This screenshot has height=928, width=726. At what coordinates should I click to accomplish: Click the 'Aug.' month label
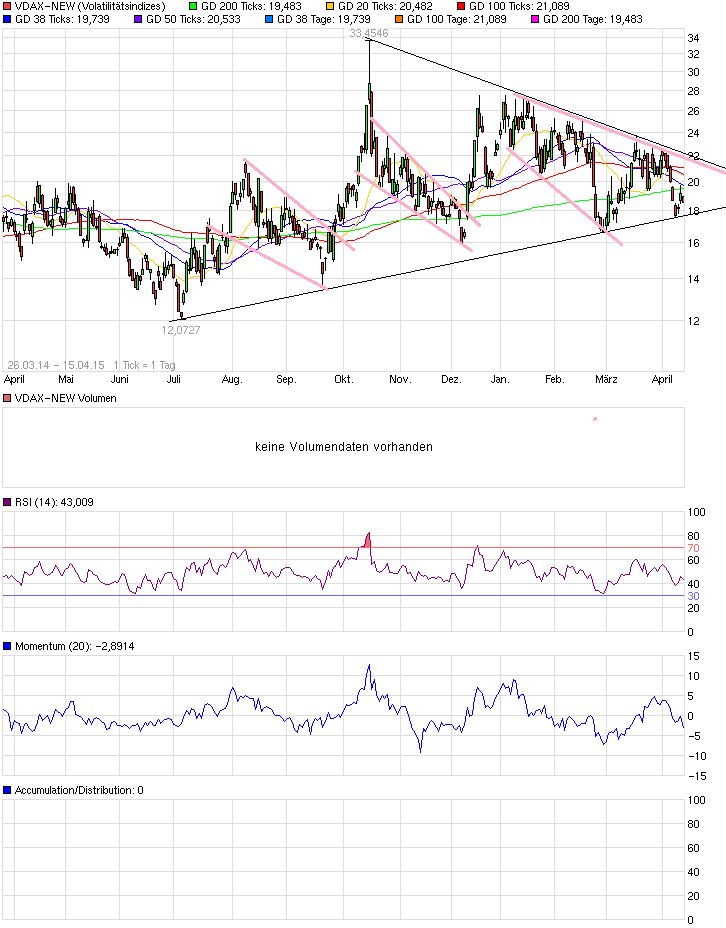pyautogui.click(x=232, y=379)
